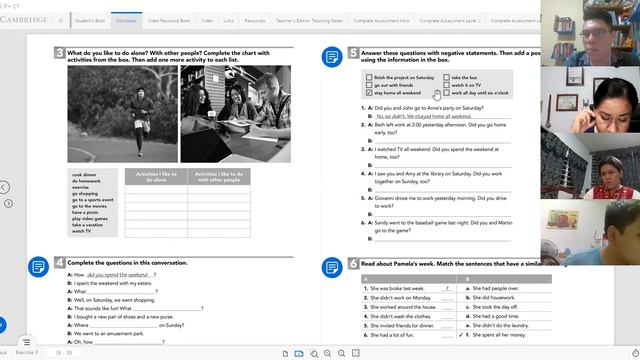
Task: Click match blank for 'She didn't wash the clothes'
Action: point(447,316)
